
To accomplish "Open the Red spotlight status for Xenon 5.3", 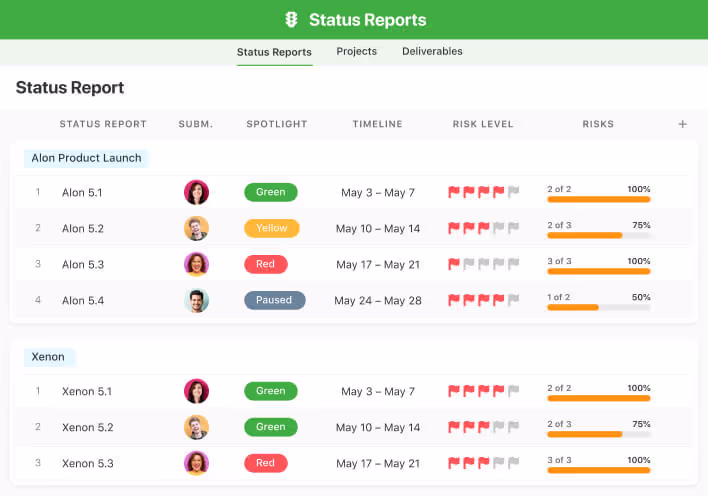I will 265,463.
